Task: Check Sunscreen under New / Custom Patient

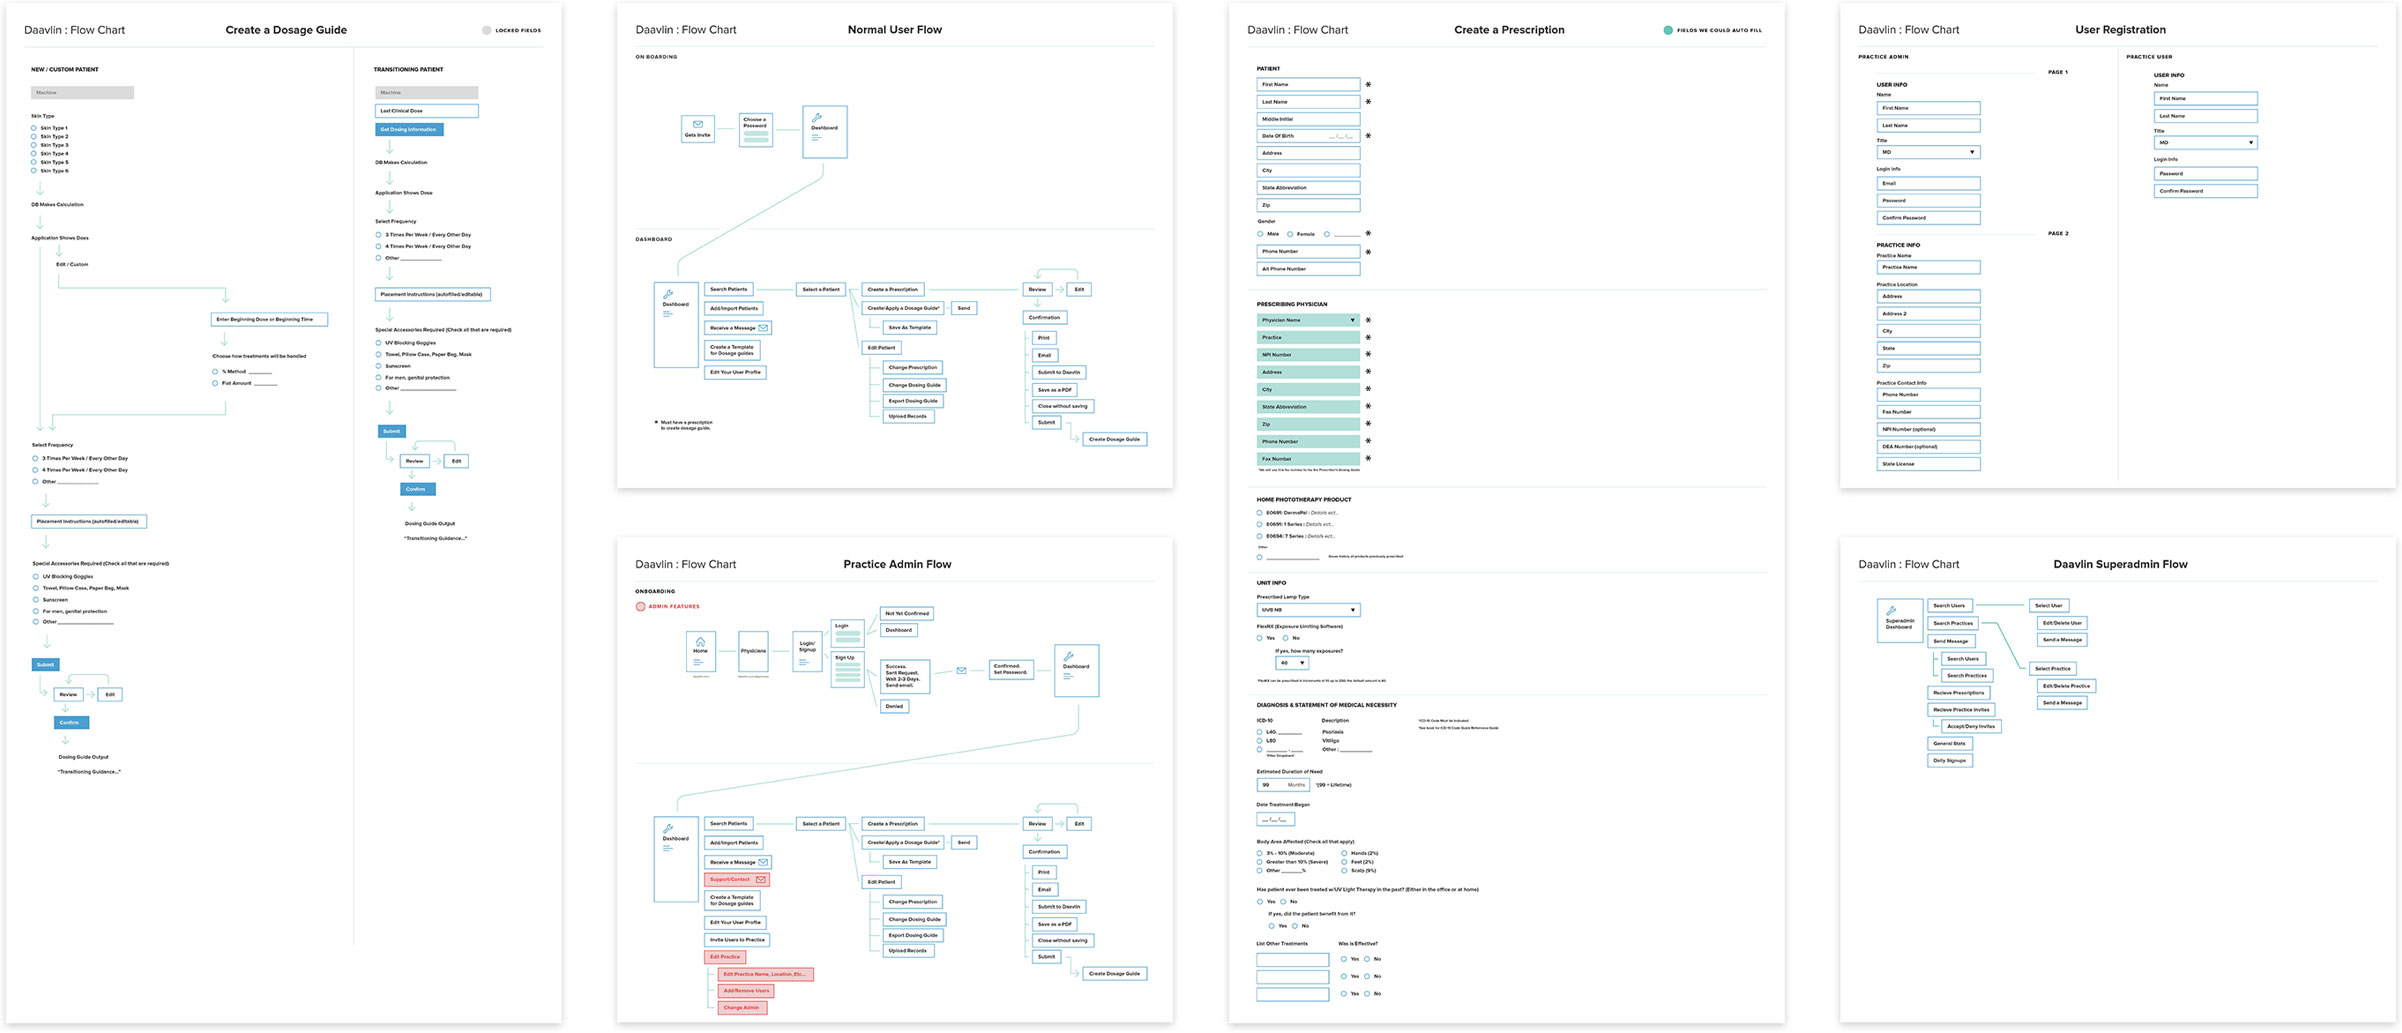Action: tap(35, 600)
